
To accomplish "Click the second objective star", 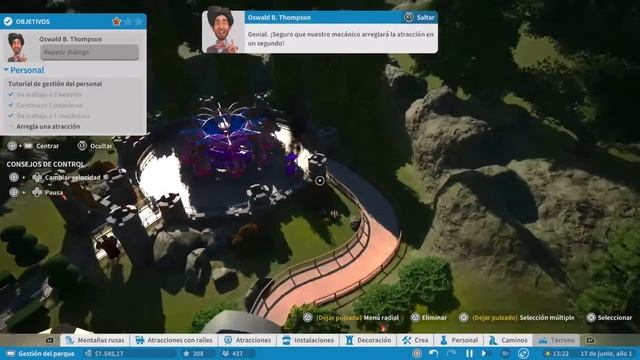I will (x=128, y=21).
